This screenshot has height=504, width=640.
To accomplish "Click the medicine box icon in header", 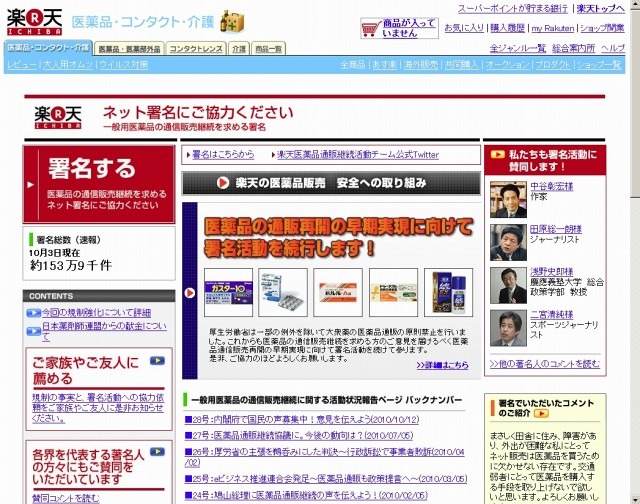I will [232, 22].
